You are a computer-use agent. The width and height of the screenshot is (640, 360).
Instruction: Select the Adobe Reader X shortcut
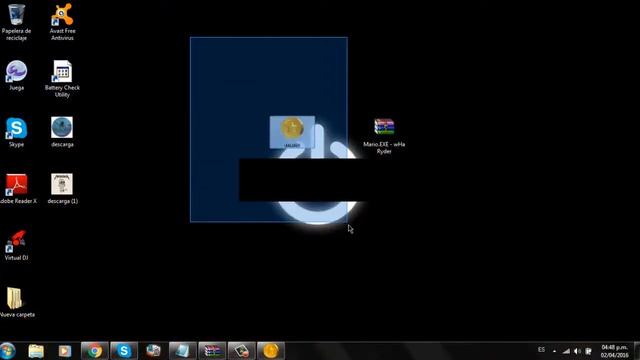[x=17, y=189]
